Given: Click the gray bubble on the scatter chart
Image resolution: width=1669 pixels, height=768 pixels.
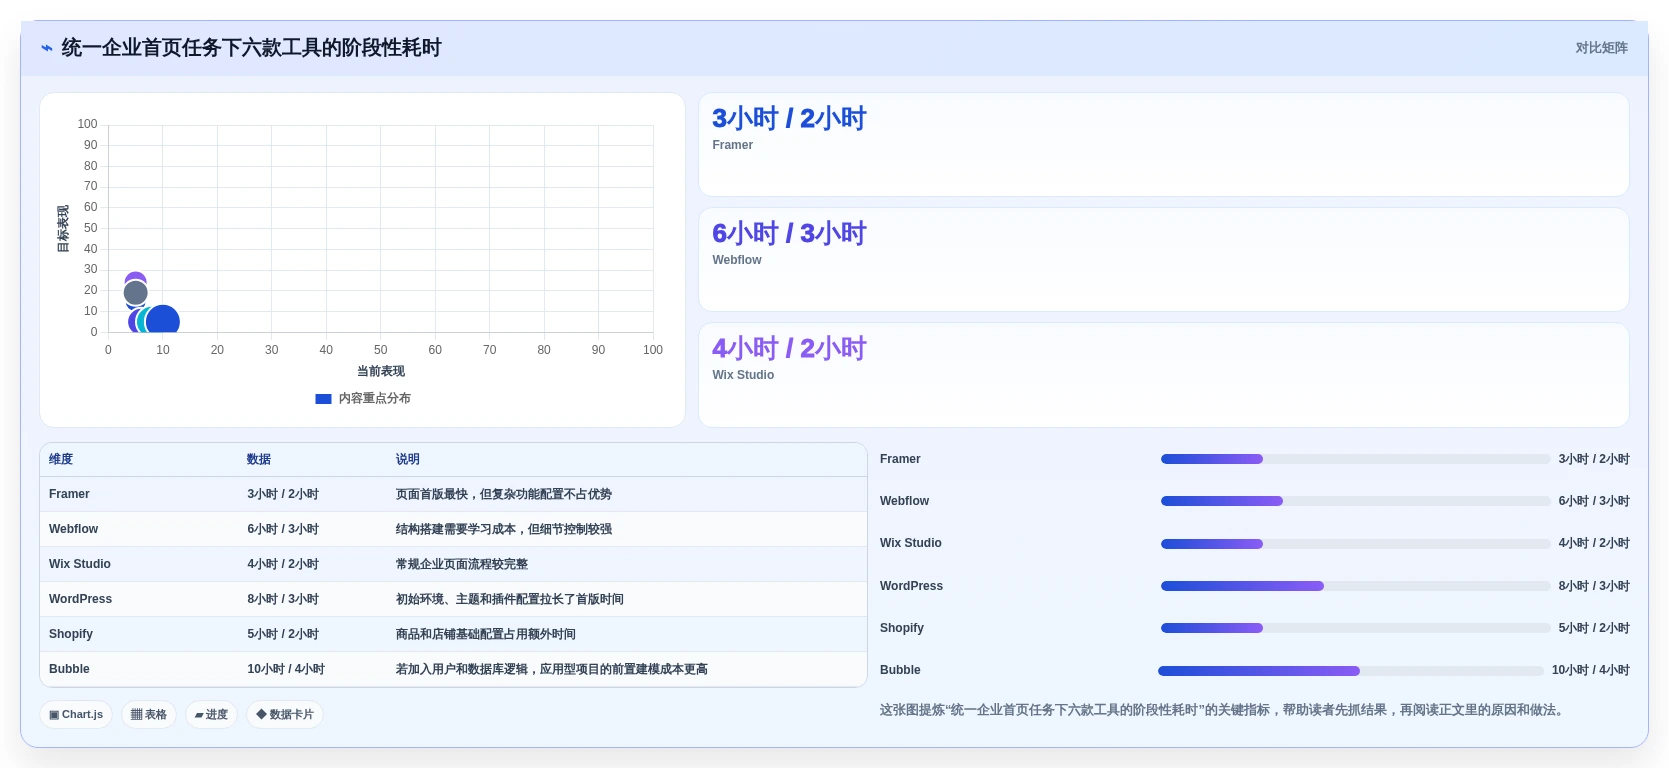Looking at the screenshot, I should point(136,293).
